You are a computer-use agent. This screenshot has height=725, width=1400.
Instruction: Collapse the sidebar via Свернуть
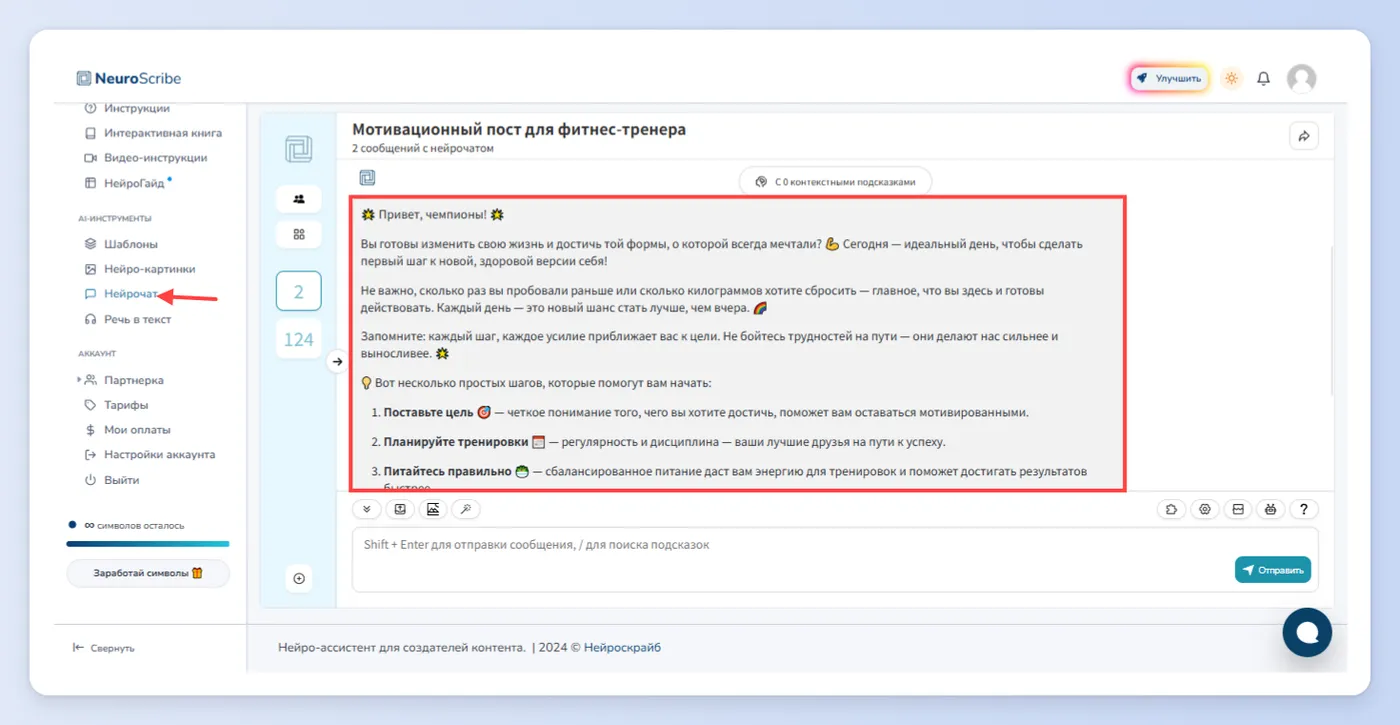click(104, 648)
